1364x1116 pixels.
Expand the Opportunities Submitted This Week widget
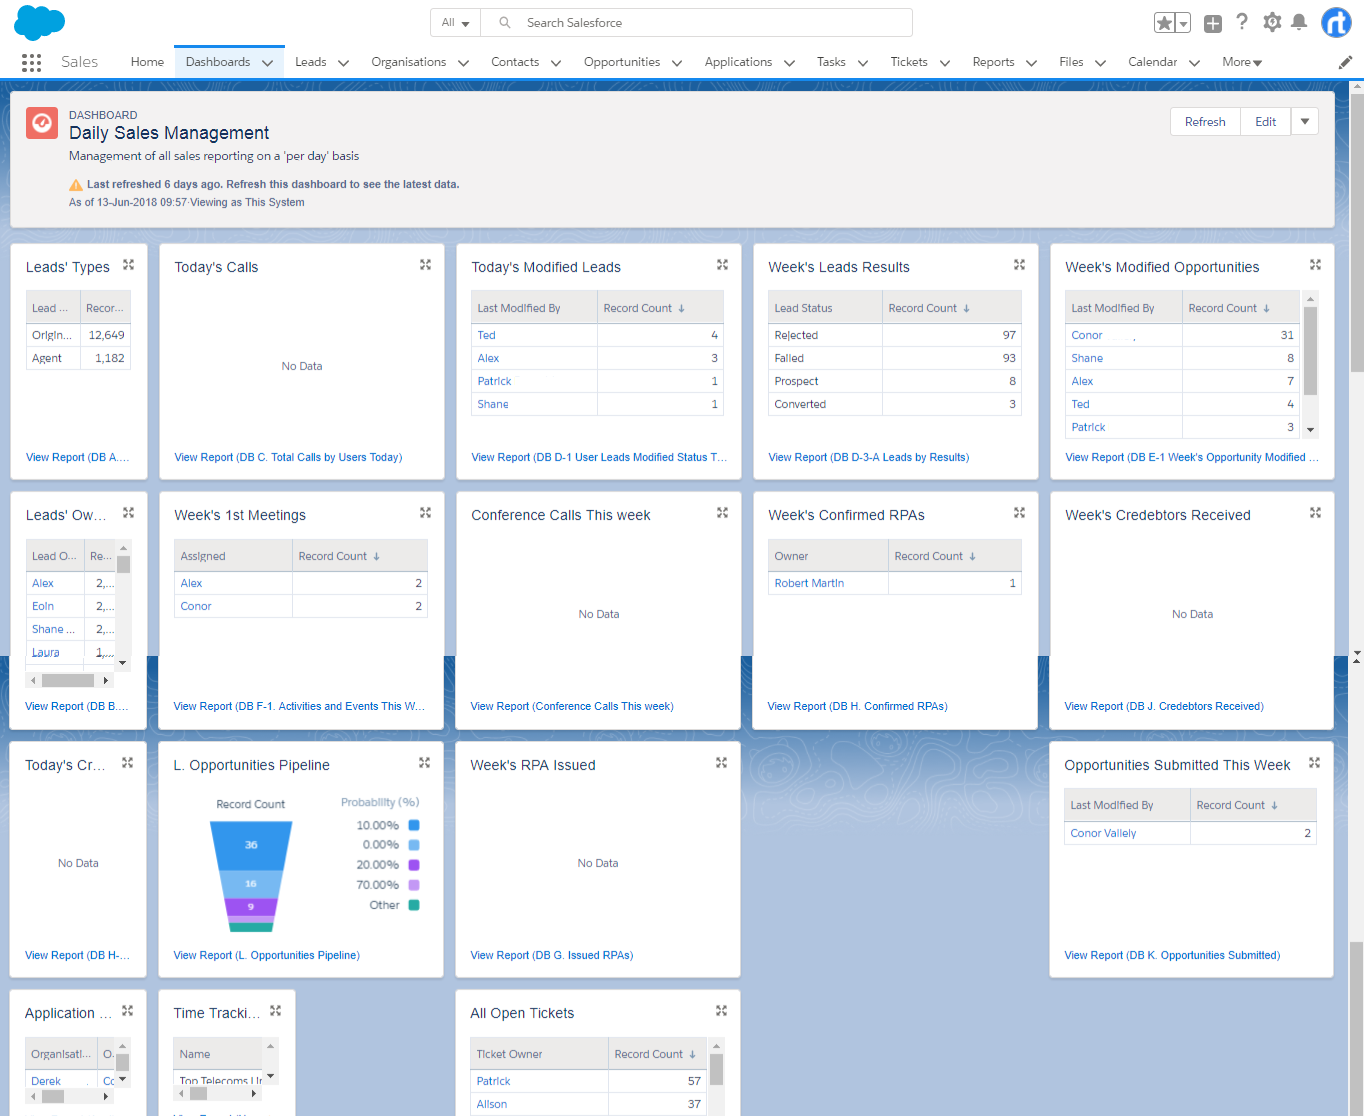click(x=1314, y=763)
